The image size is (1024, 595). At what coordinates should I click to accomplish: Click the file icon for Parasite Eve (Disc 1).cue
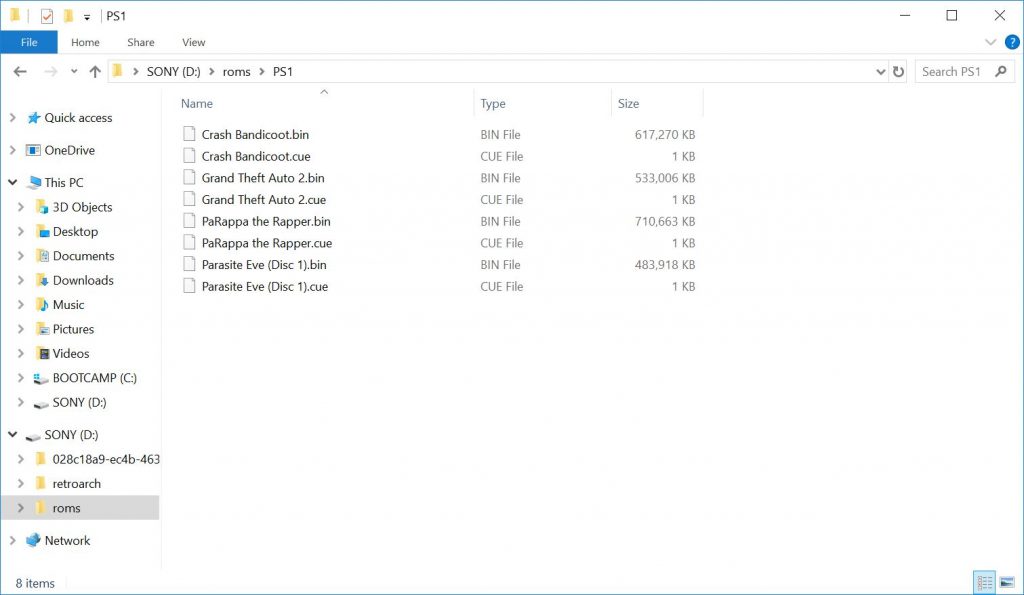[x=189, y=285]
